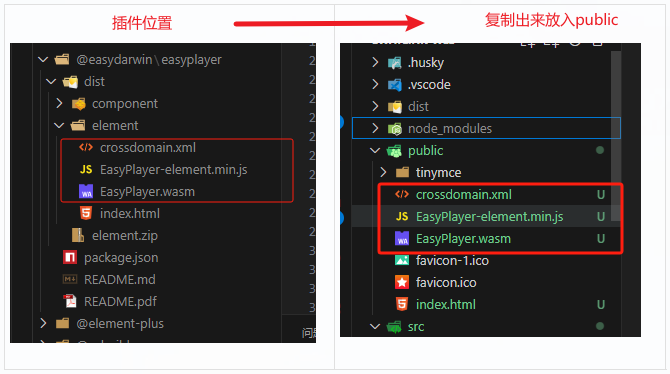
Task: Click the XML icon of left crossdomain.xml
Action: pyautogui.click(x=86, y=147)
